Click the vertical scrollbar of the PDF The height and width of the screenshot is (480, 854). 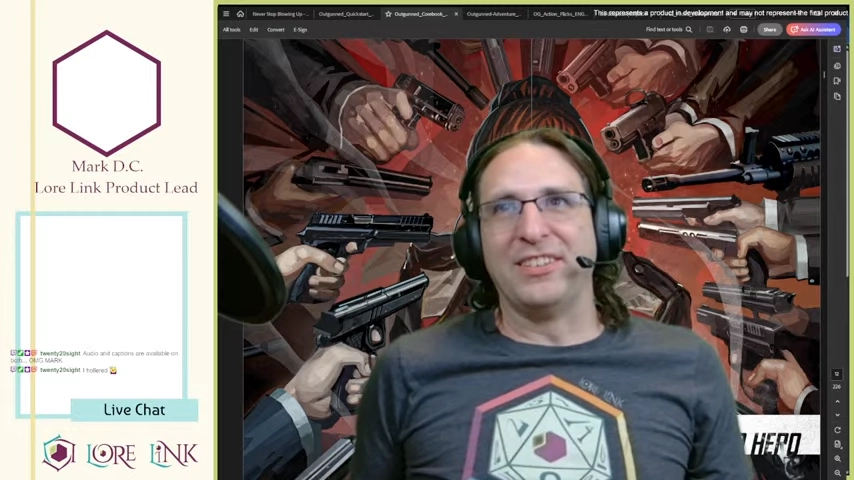(824, 74)
